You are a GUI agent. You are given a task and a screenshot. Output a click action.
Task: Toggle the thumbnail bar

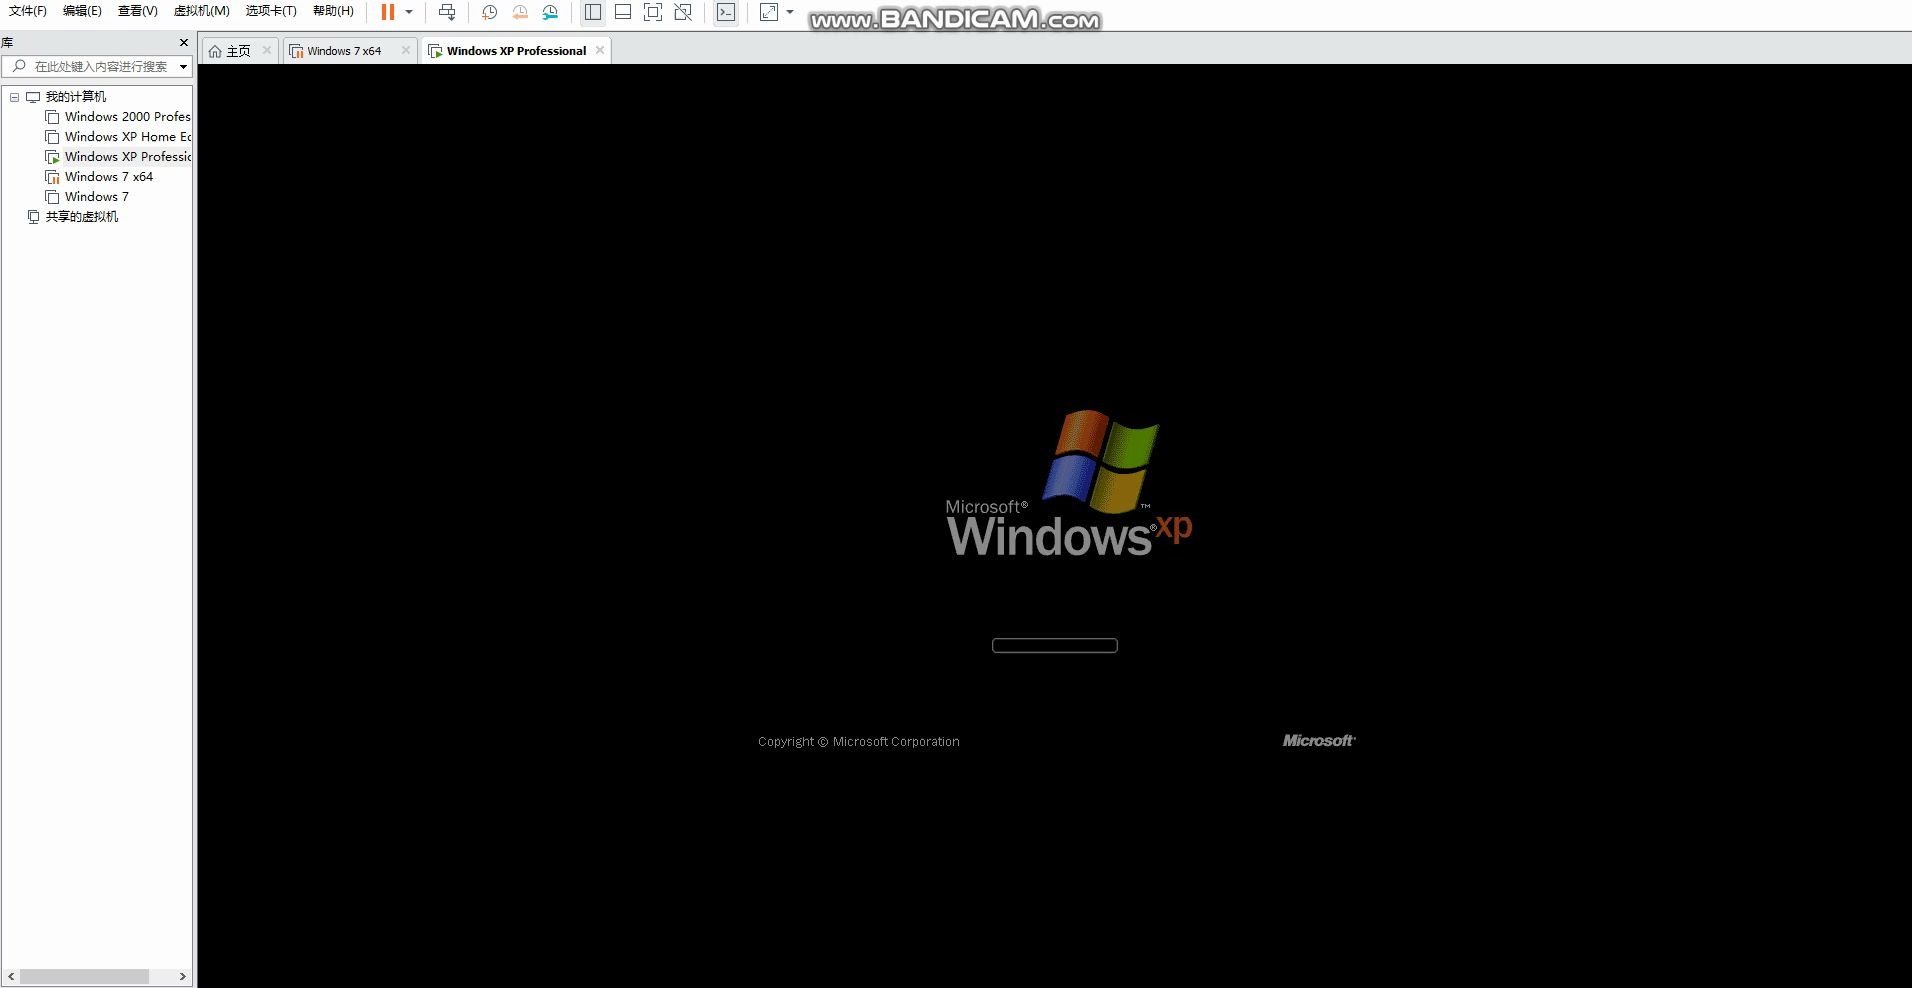(x=623, y=12)
